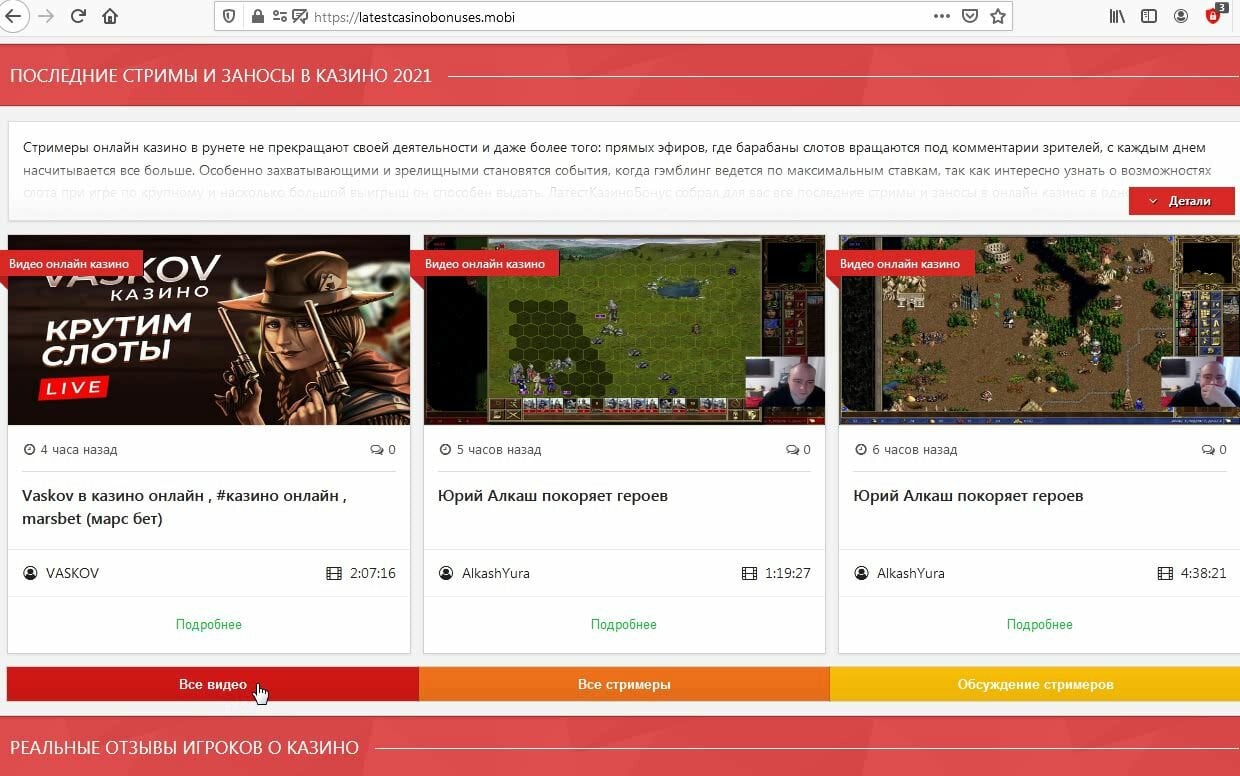Click the red extension icon with badge 3
The width and height of the screenshot is (1240, 776).
pyautogui.click(x=1213, y=16)
